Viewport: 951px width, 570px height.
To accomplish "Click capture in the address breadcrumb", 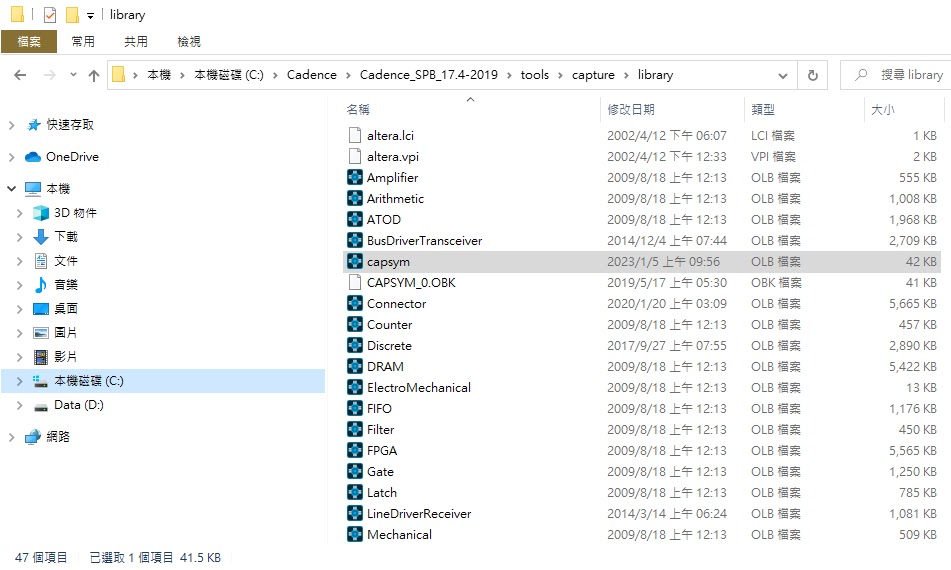I will pos(593,75).
